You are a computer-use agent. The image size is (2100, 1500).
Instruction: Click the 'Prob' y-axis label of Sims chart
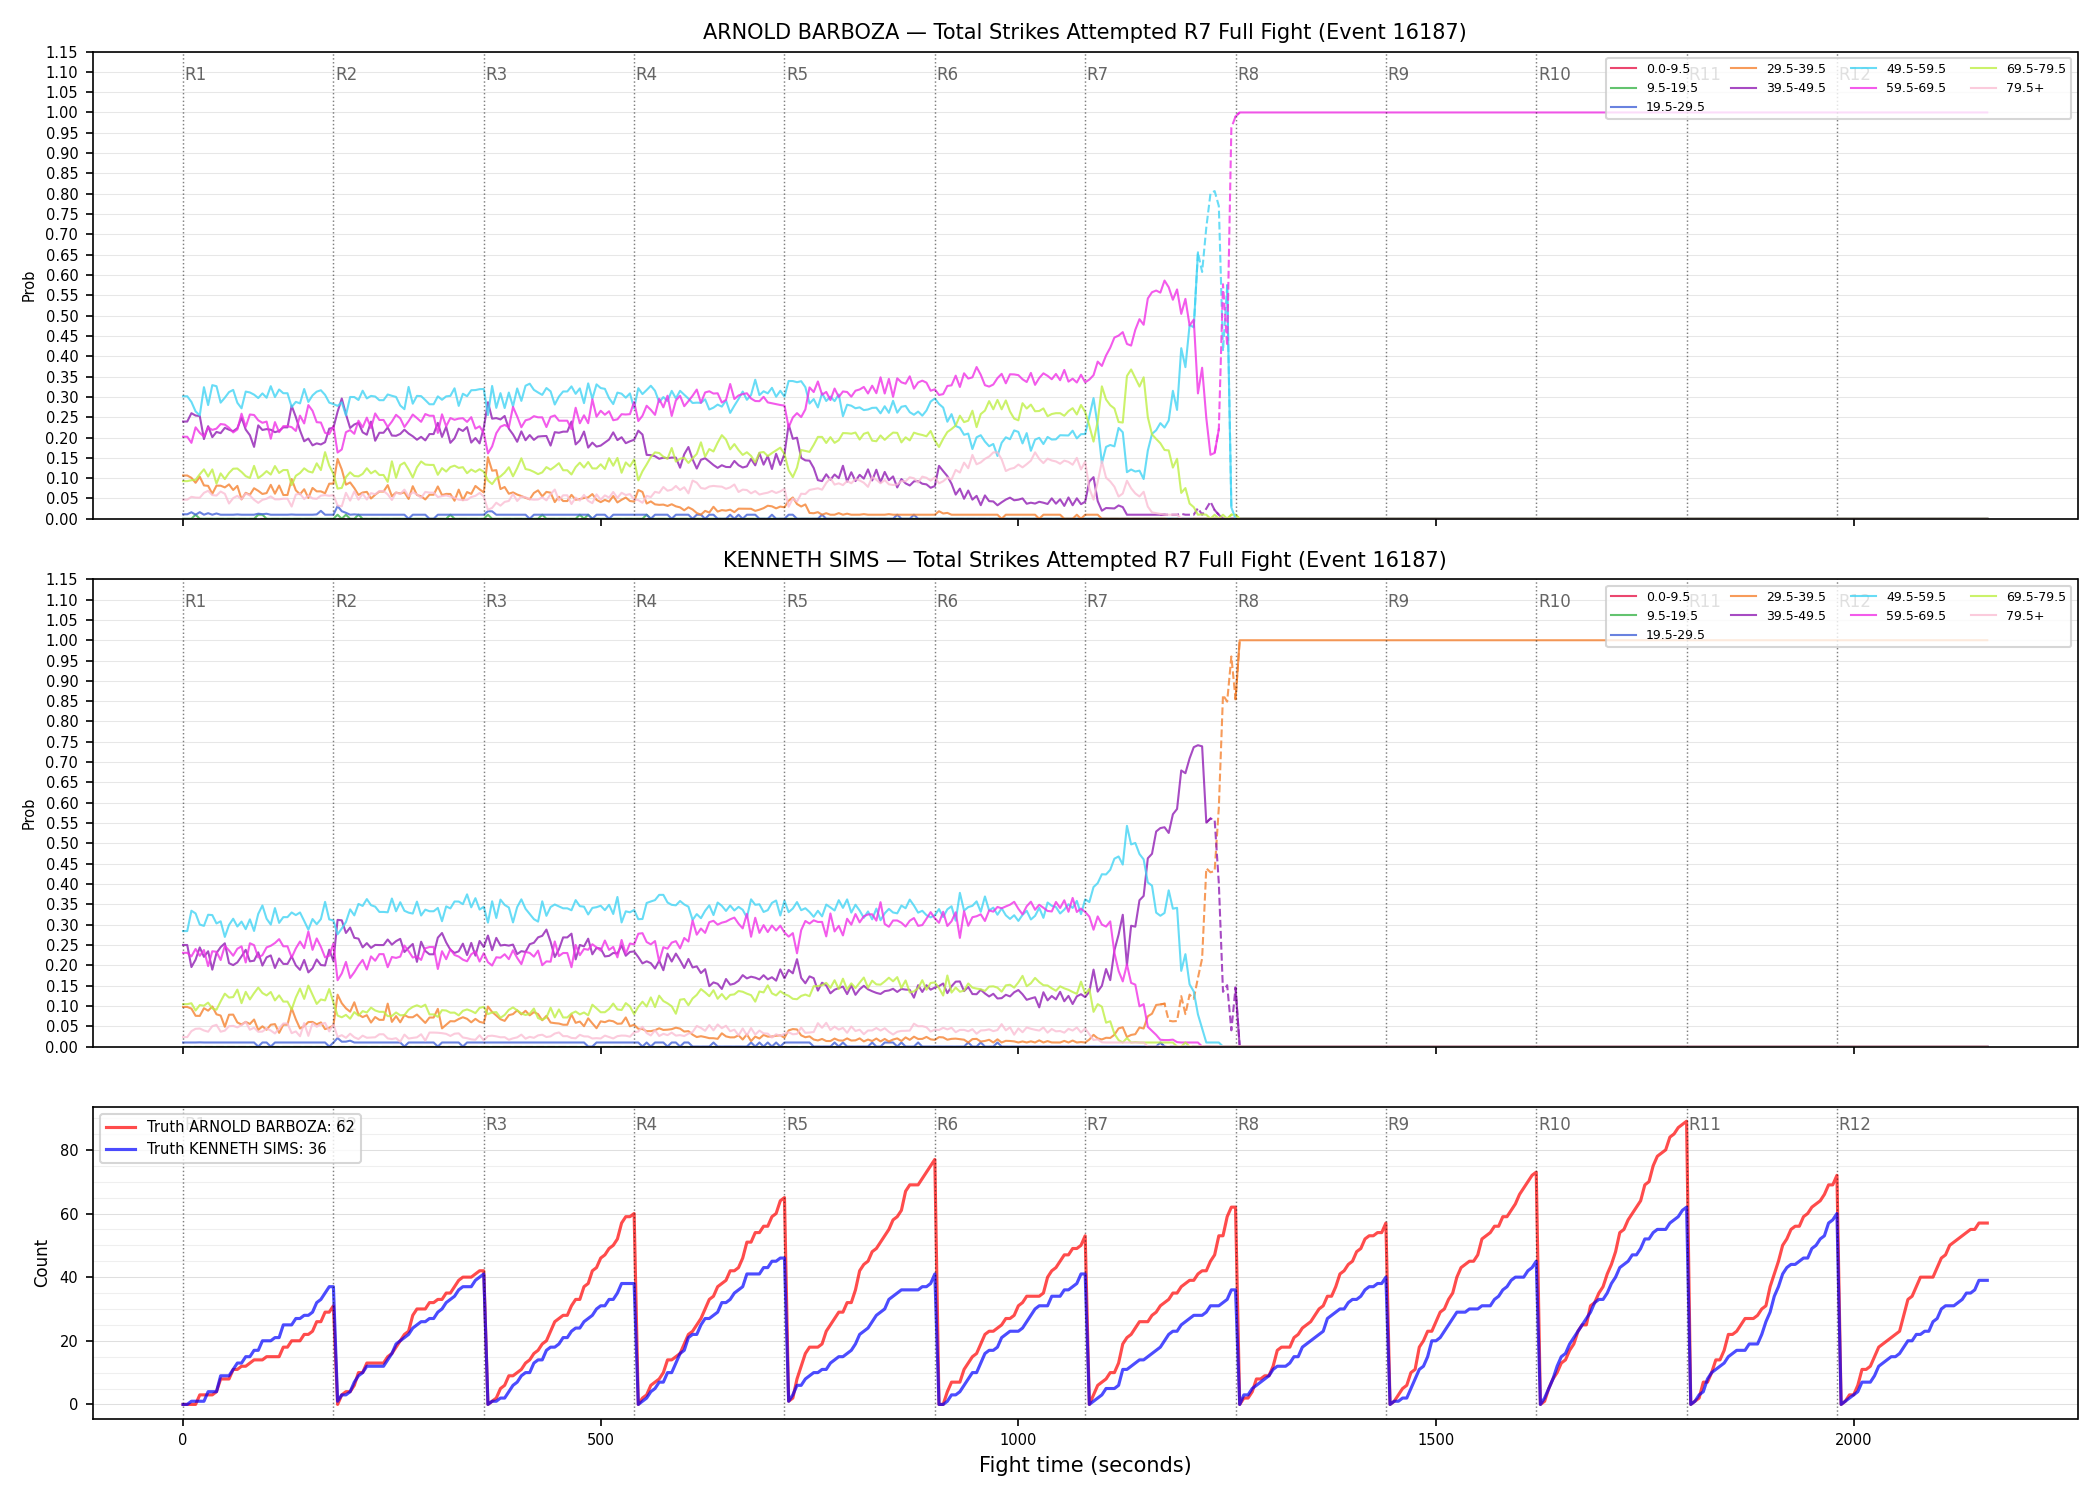pyautogui.click(x=29, y=814)
